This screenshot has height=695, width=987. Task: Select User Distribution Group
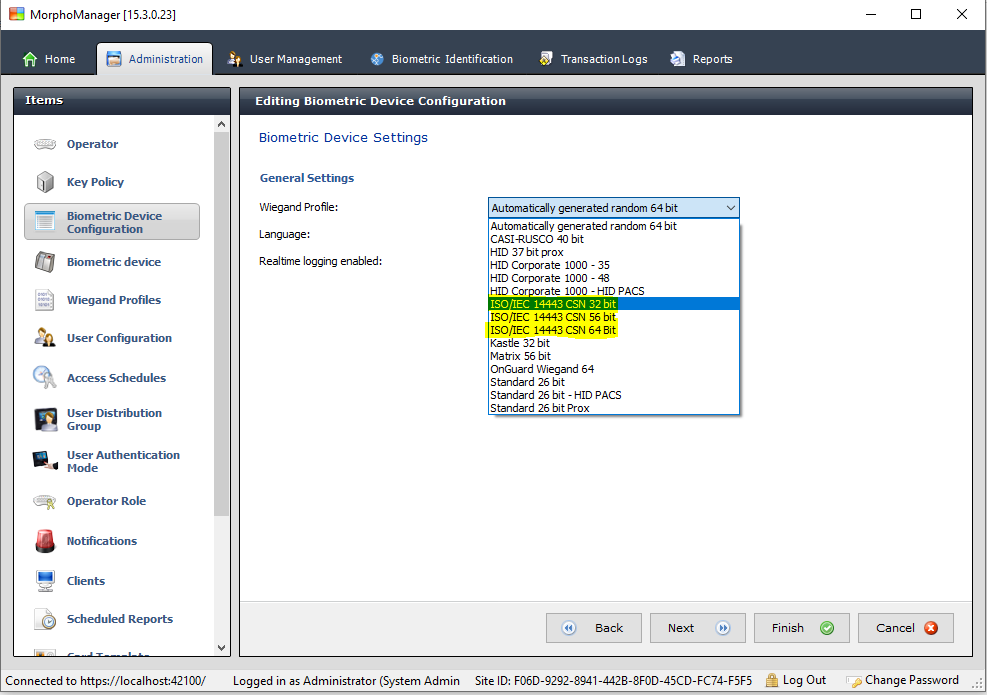coord(45,418)
